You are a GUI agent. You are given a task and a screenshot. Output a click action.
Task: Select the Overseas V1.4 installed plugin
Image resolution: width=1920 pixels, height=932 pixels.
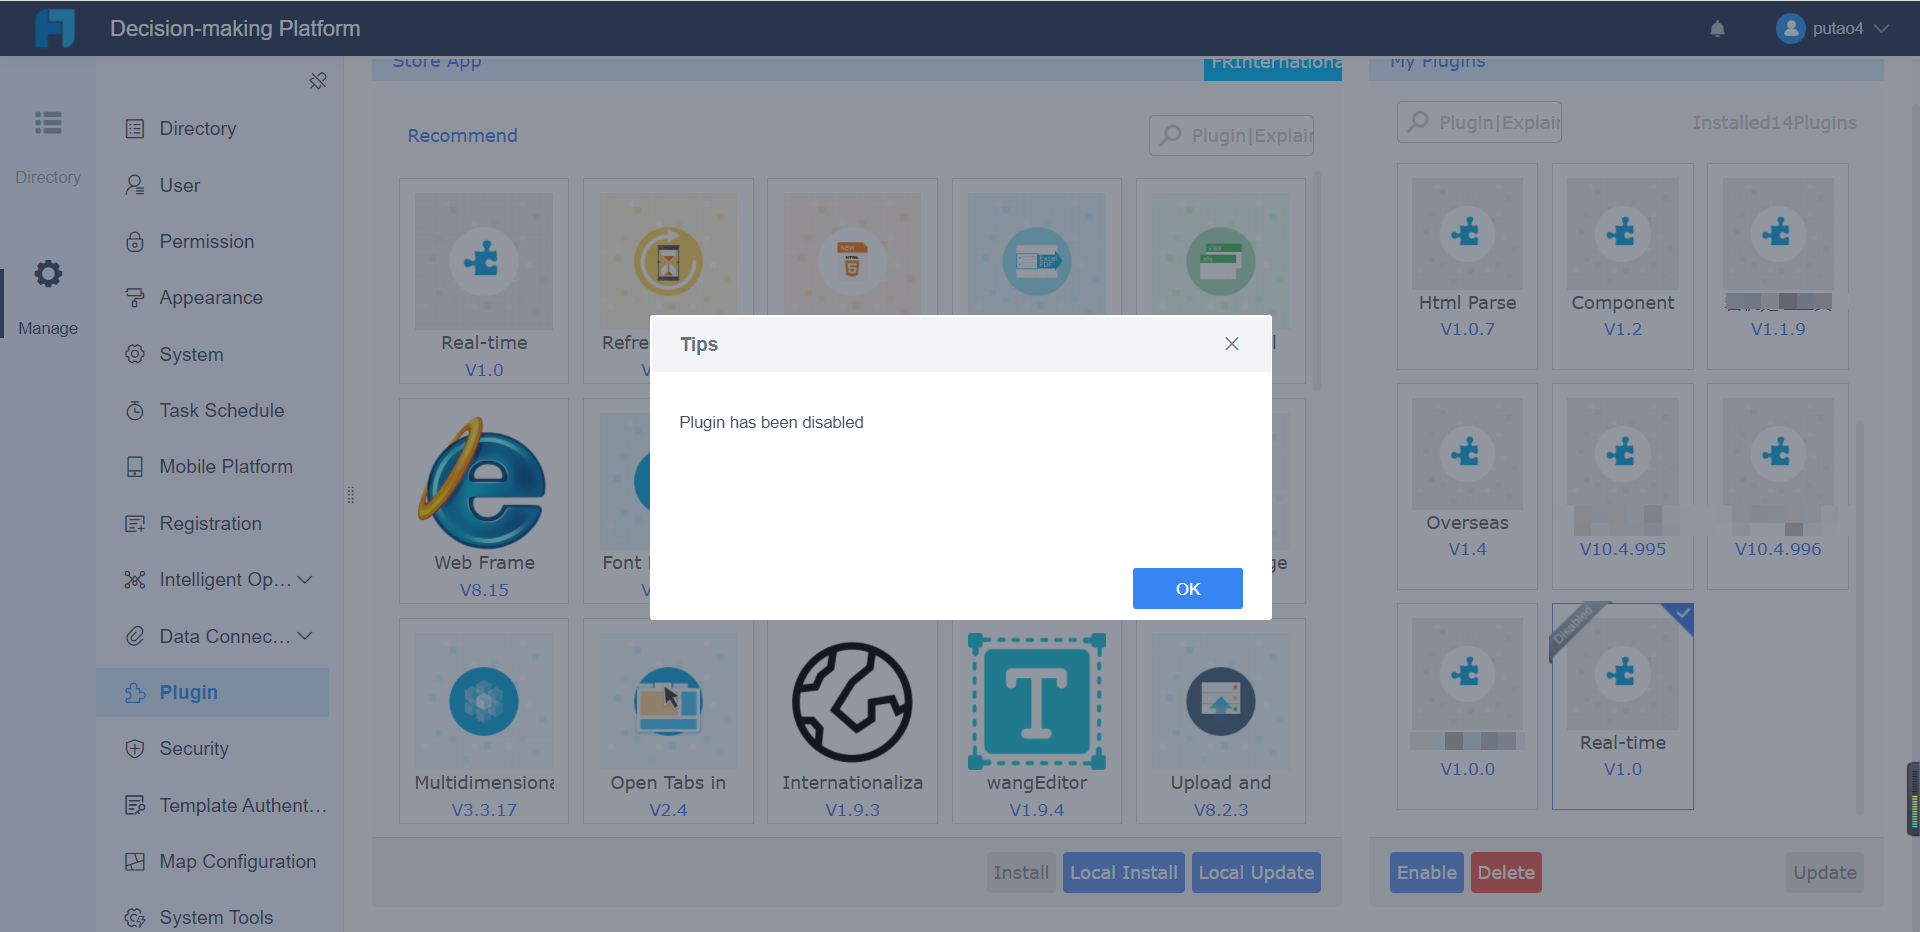pos(1467,487)
